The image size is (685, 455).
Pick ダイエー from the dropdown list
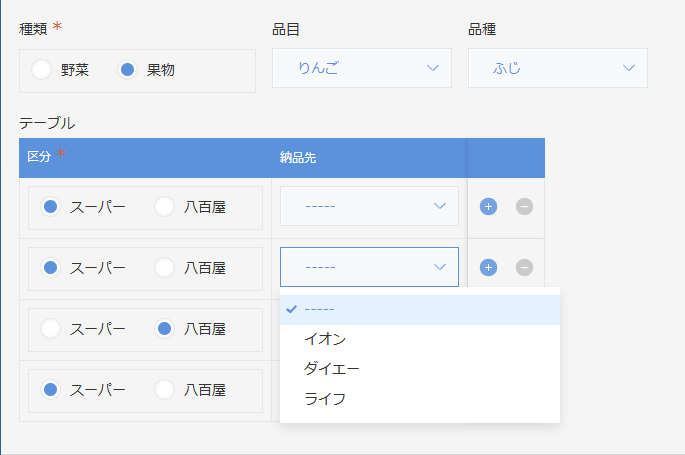[331, 369]
